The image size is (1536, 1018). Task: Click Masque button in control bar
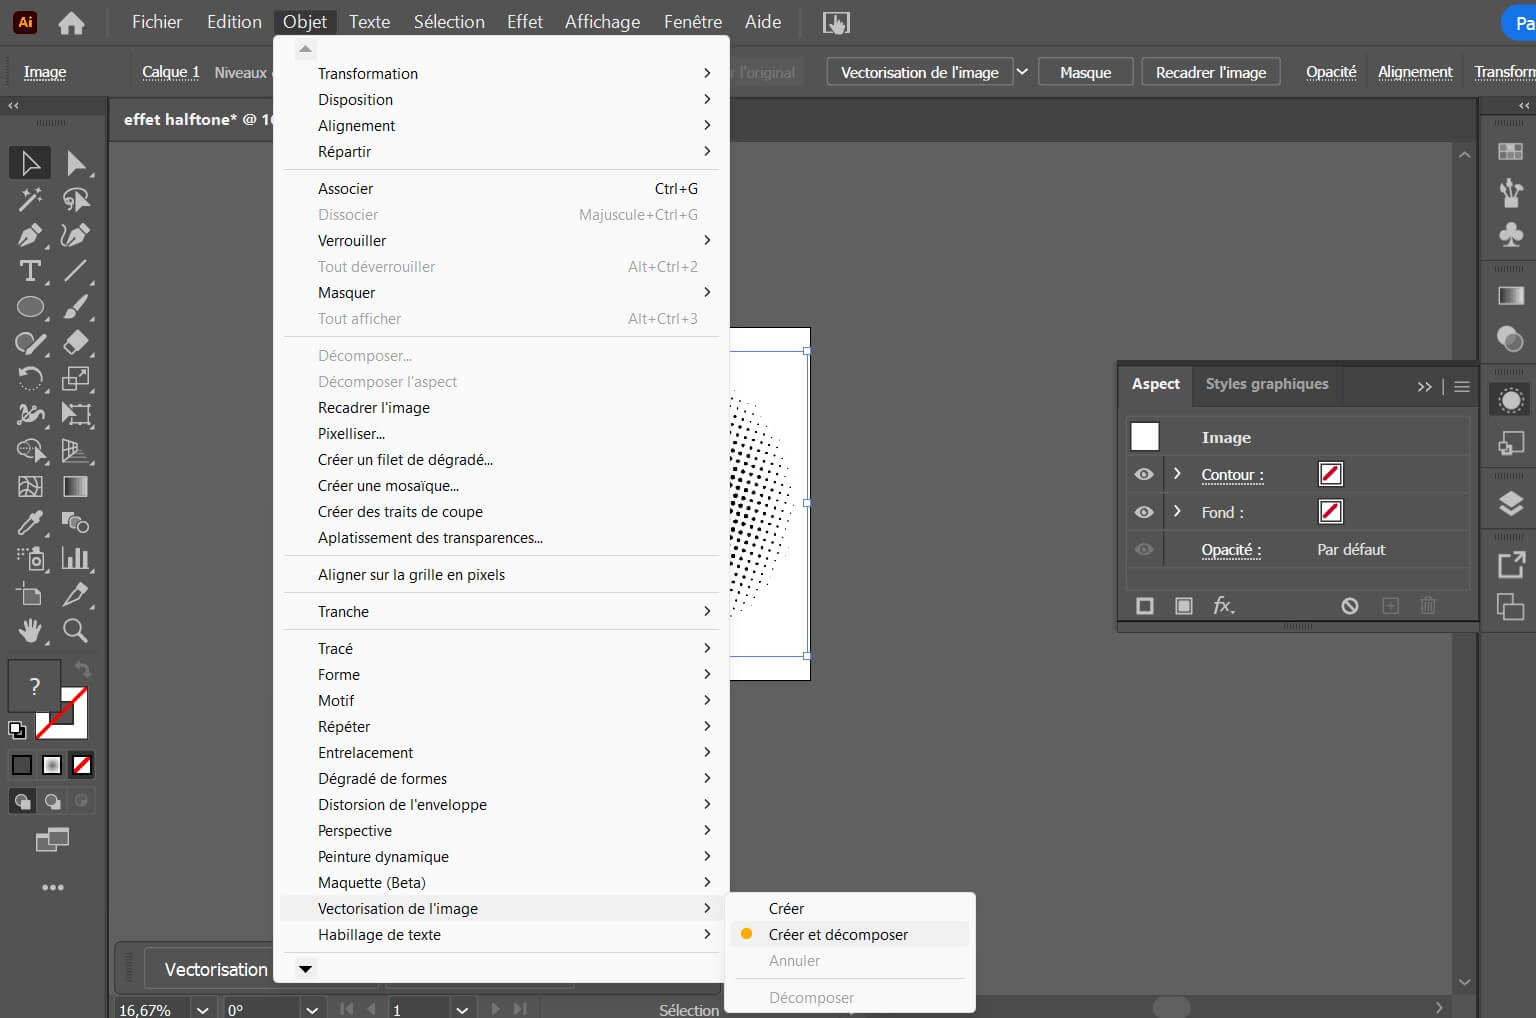tap(1086, 72)
